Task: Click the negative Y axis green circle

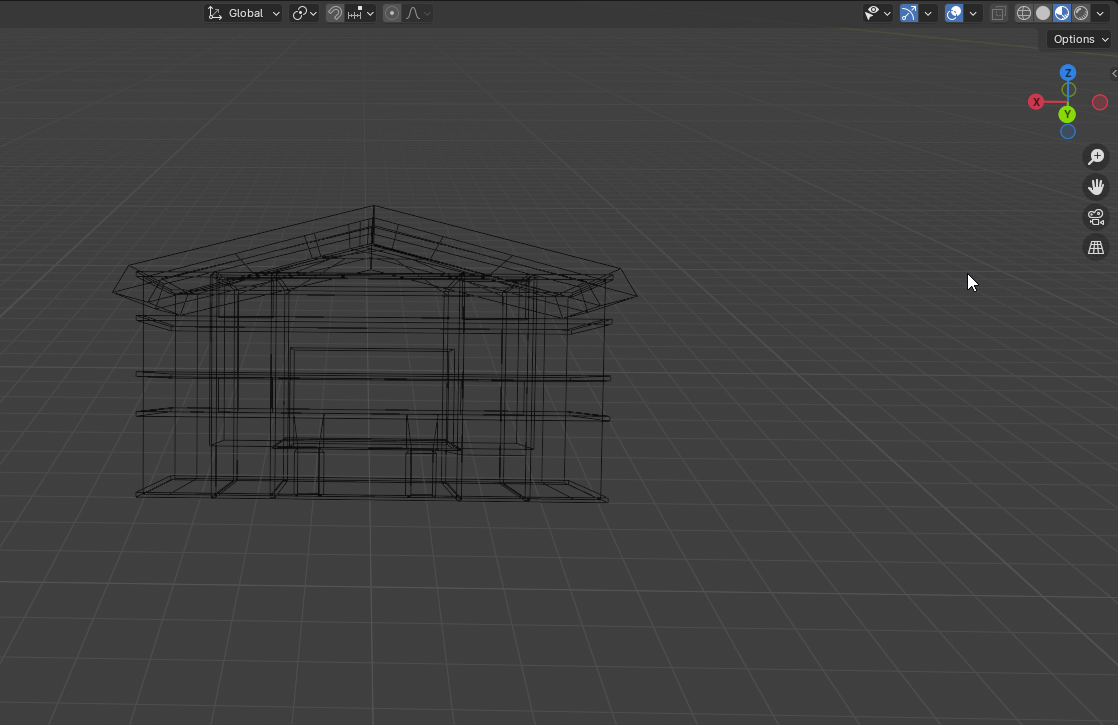Action: tap(1068, 90)
